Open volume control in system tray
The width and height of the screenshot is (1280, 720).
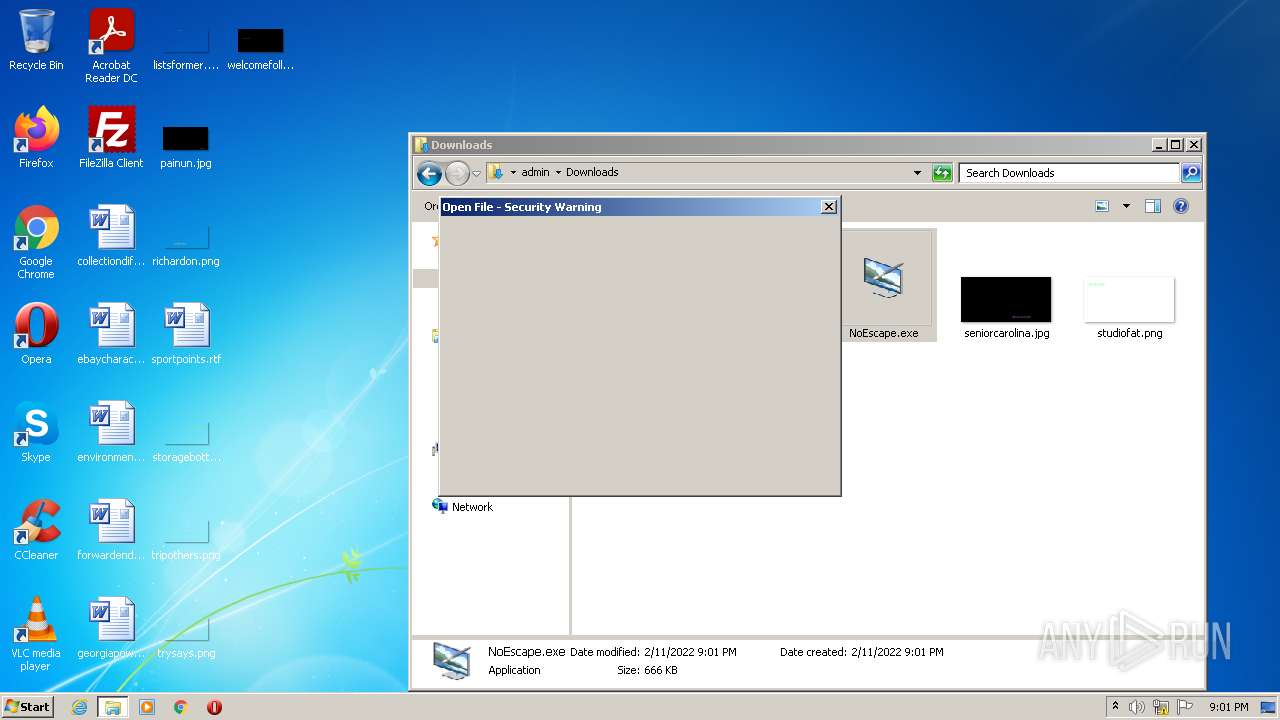[x=1137, y=707]
